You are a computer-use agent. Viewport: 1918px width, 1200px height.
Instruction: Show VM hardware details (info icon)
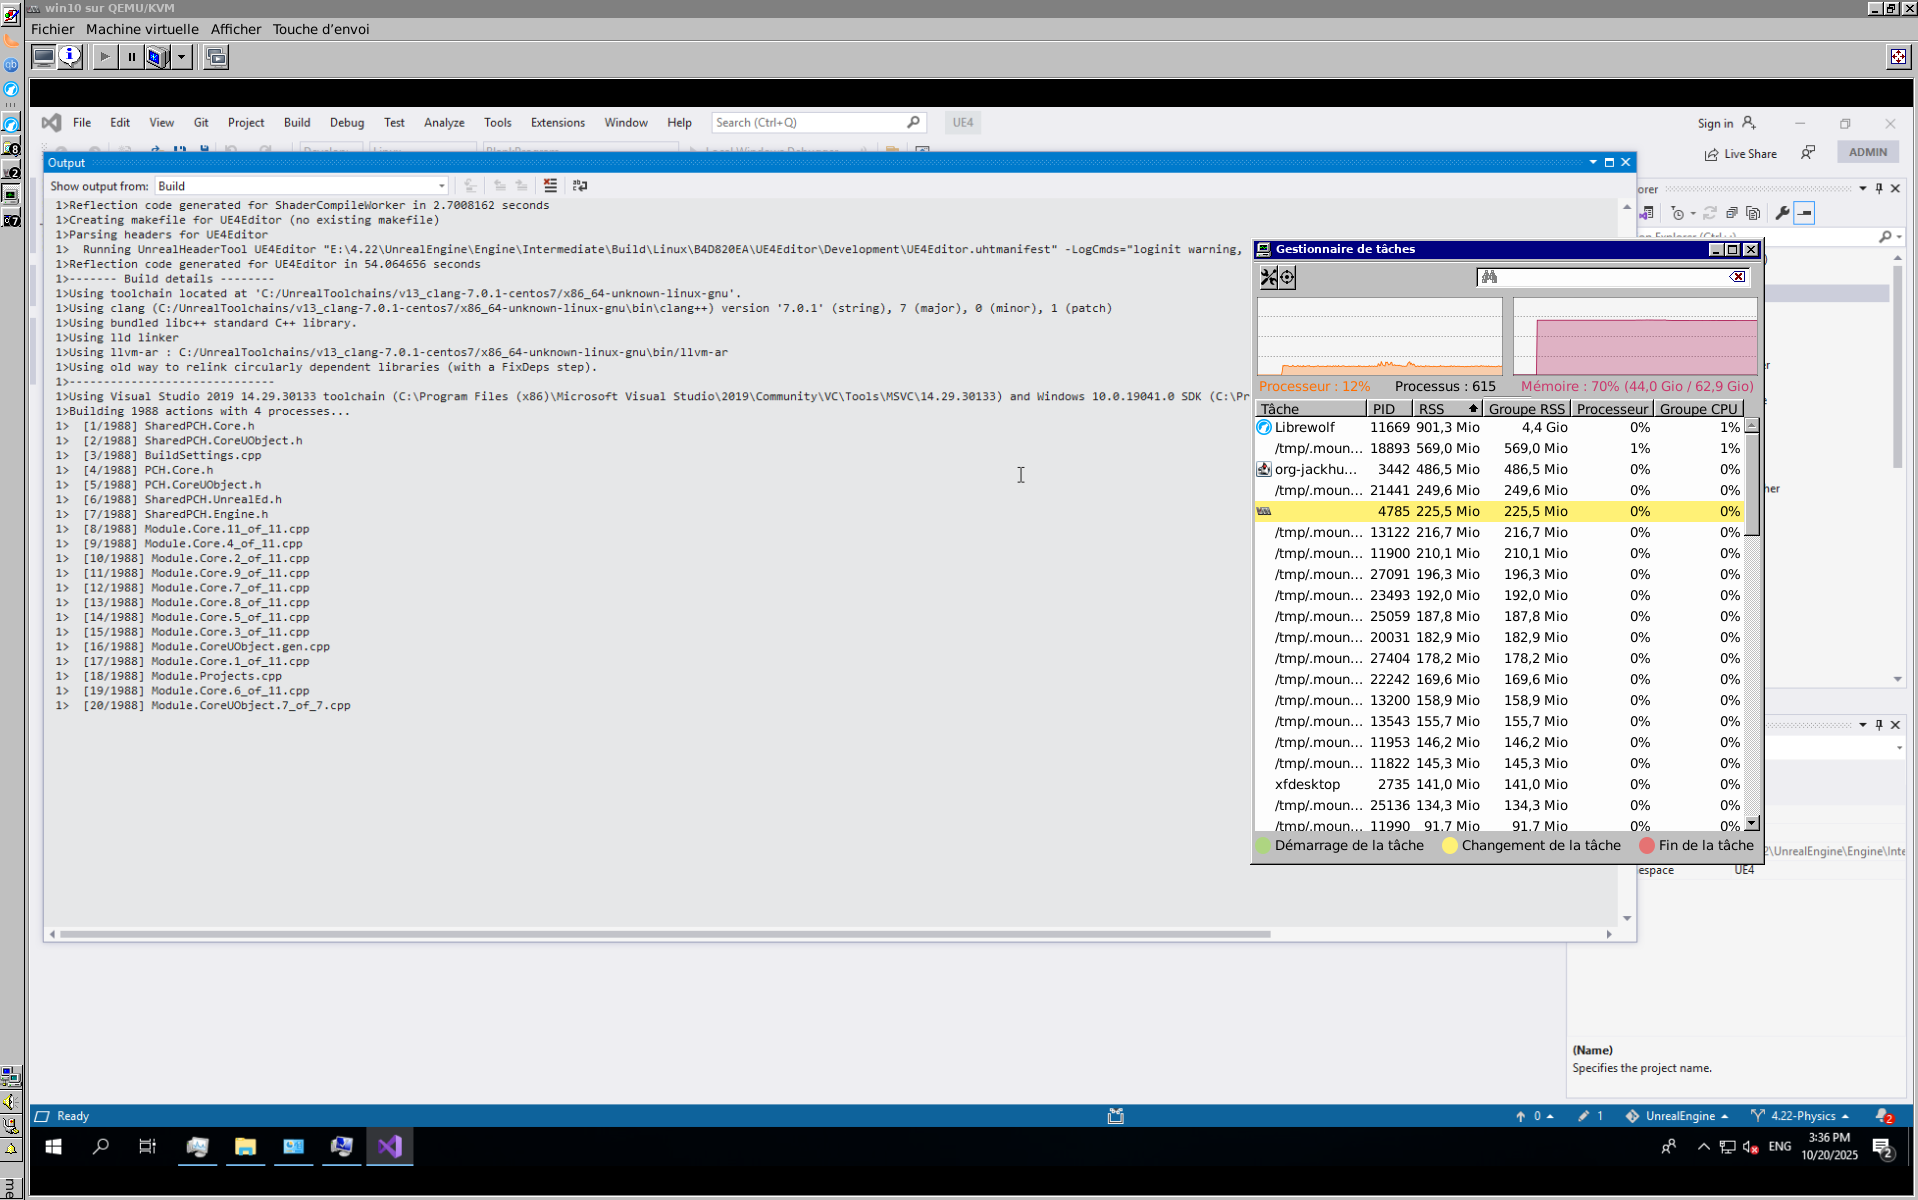tap(70, 57)
